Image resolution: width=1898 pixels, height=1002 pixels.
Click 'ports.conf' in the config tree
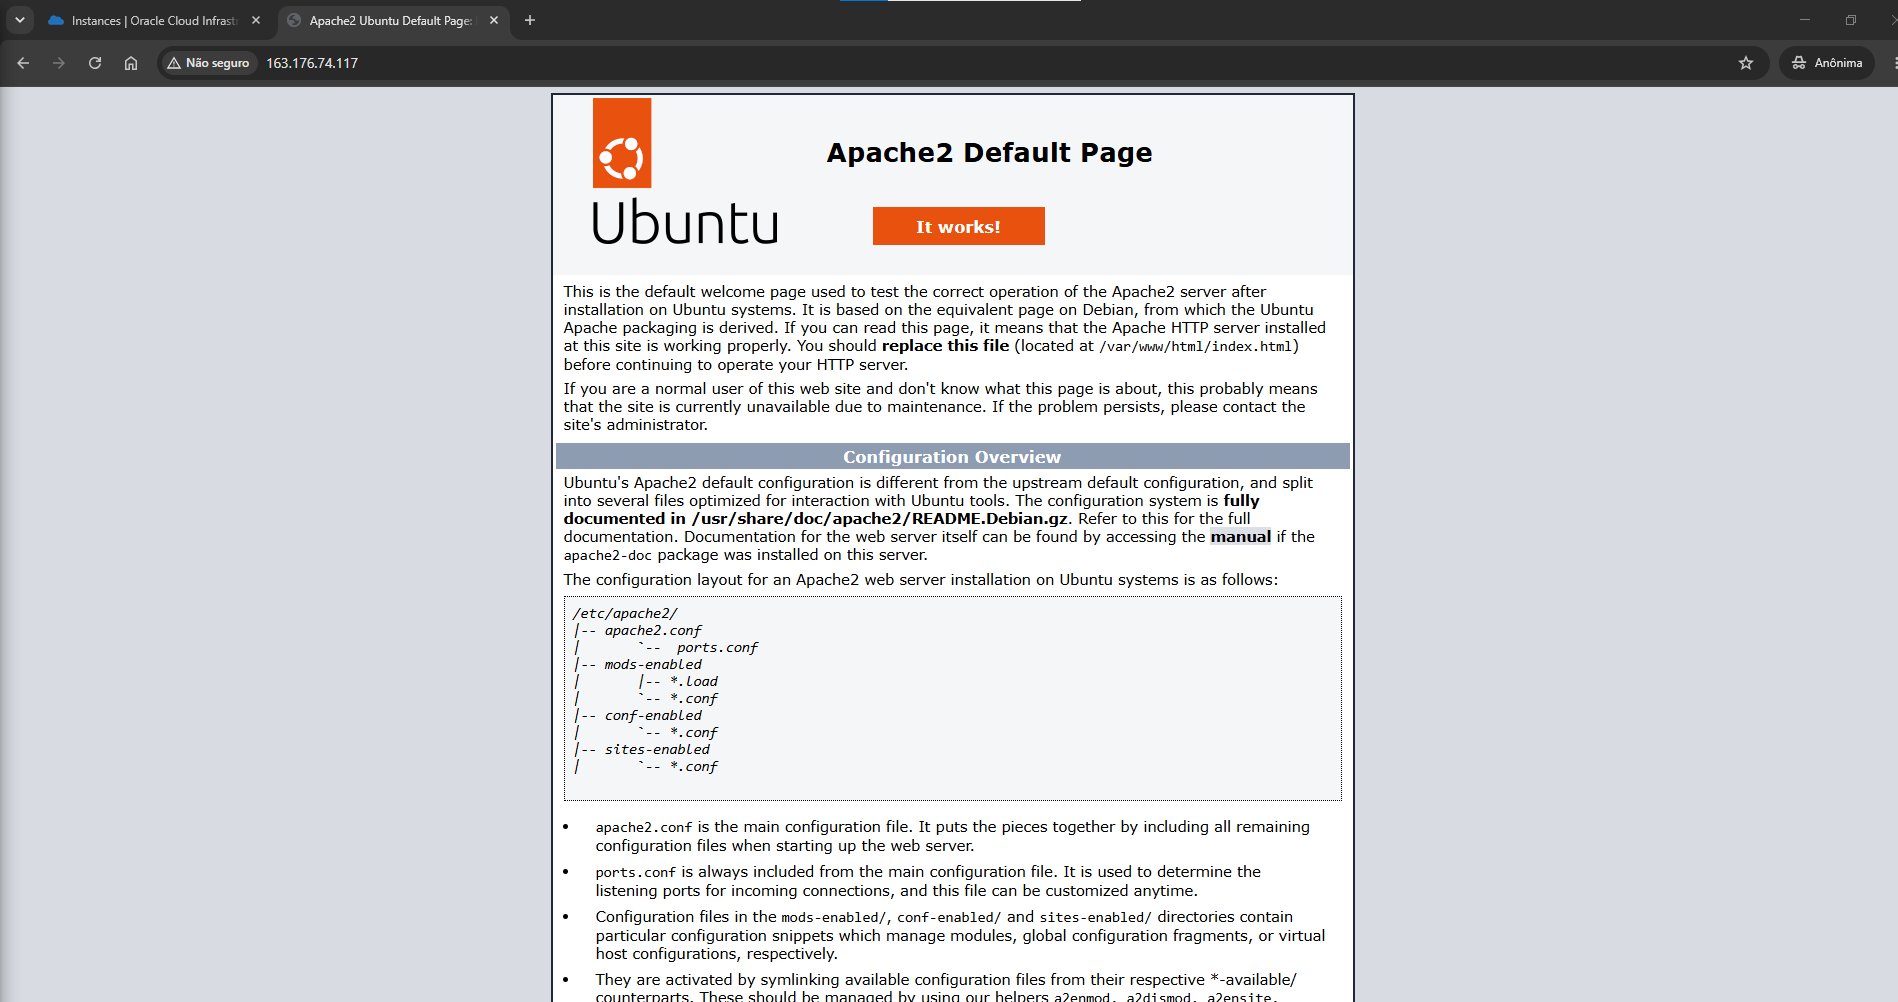click(717, 648)
